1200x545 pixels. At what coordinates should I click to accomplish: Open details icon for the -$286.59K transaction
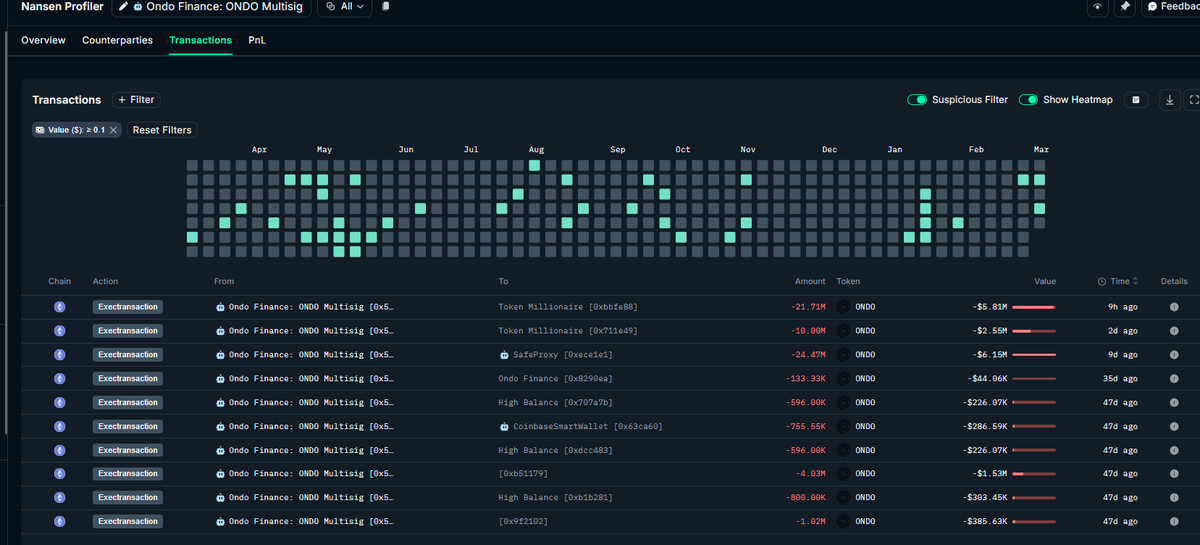(x=1174, y=426)
